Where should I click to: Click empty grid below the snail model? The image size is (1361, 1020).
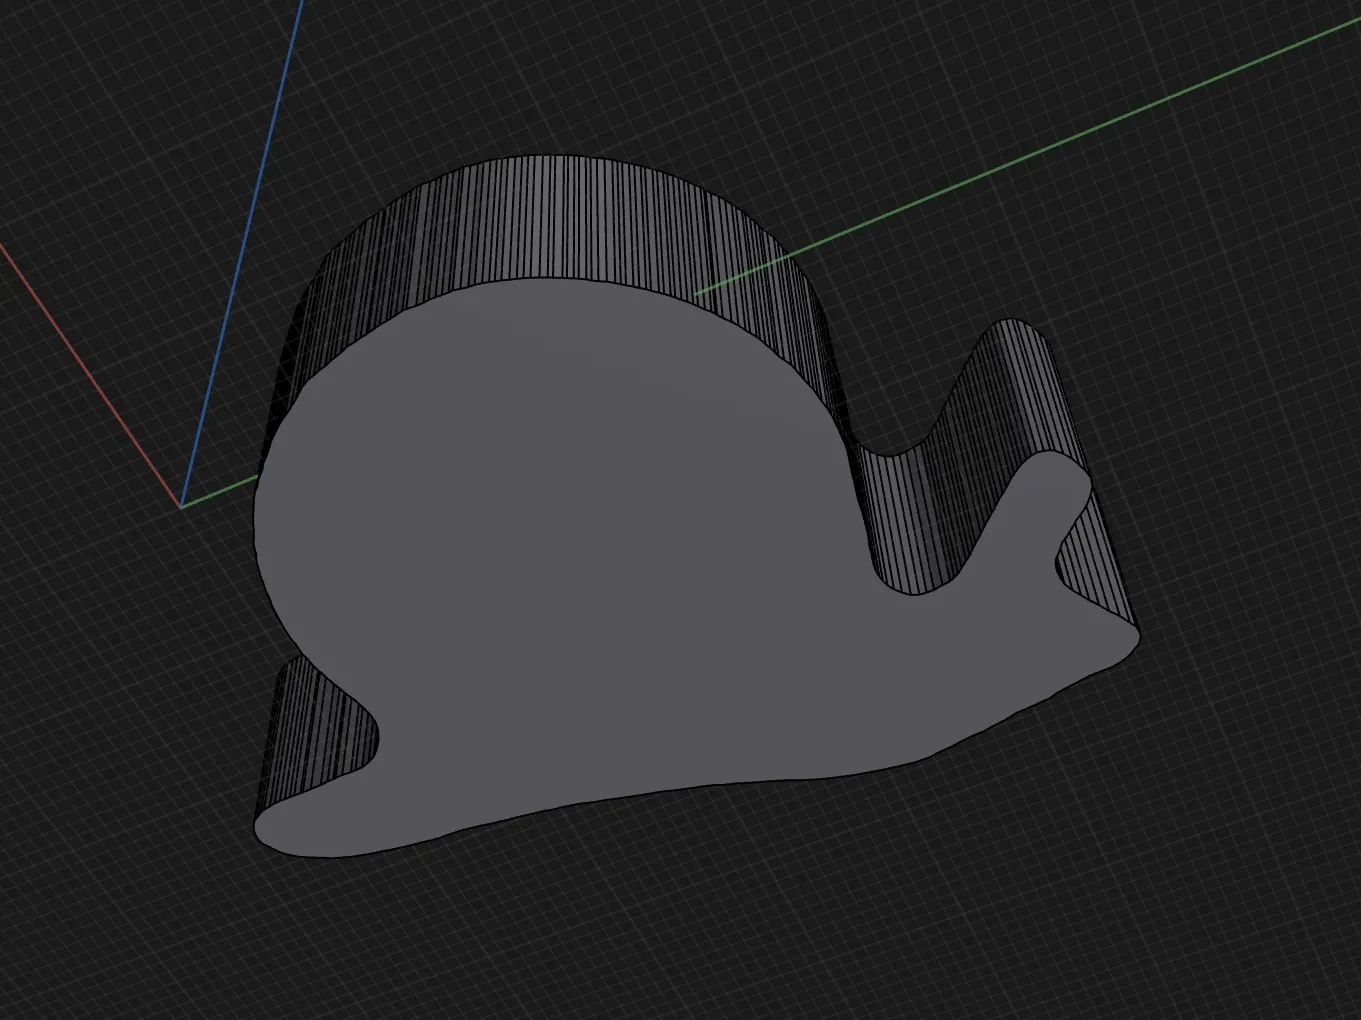[x=700, y=920]
